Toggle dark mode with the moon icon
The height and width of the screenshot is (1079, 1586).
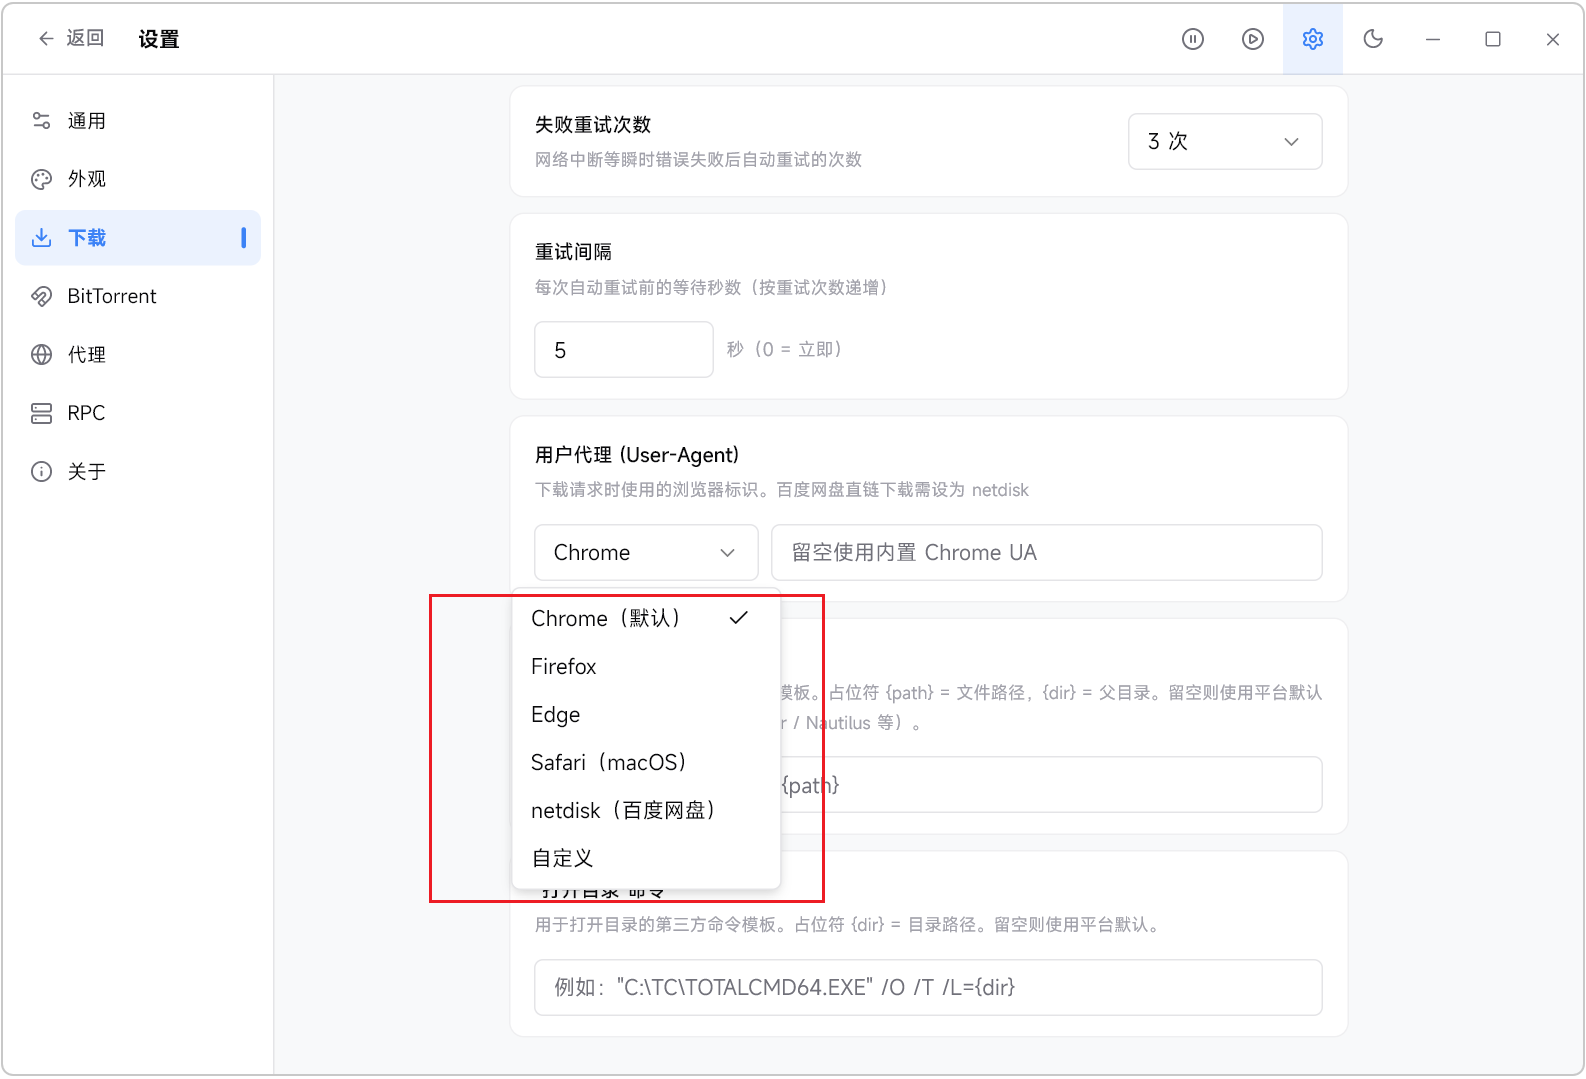click(1373, 39)
